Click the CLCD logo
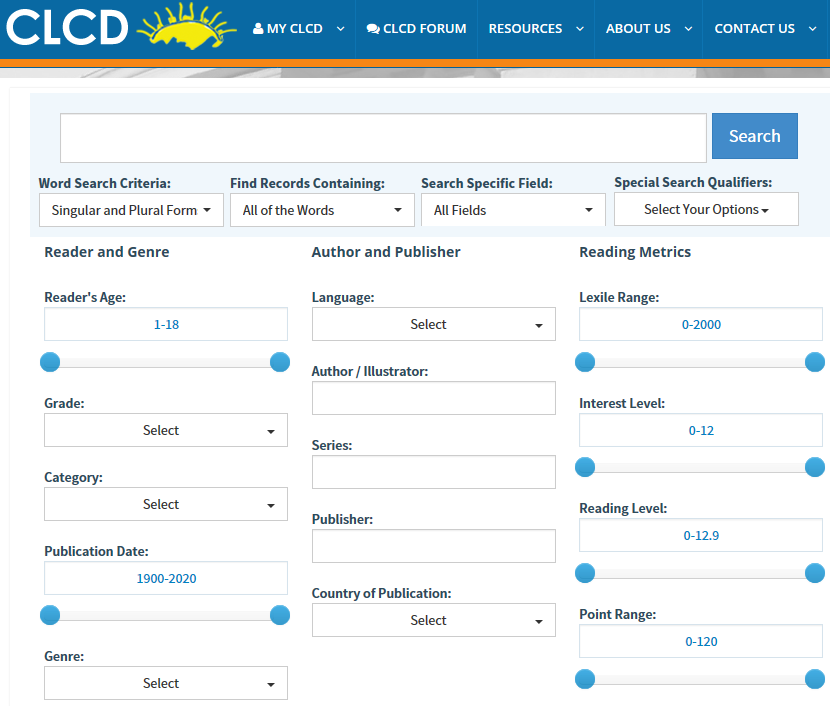 (x=66, y=28)
